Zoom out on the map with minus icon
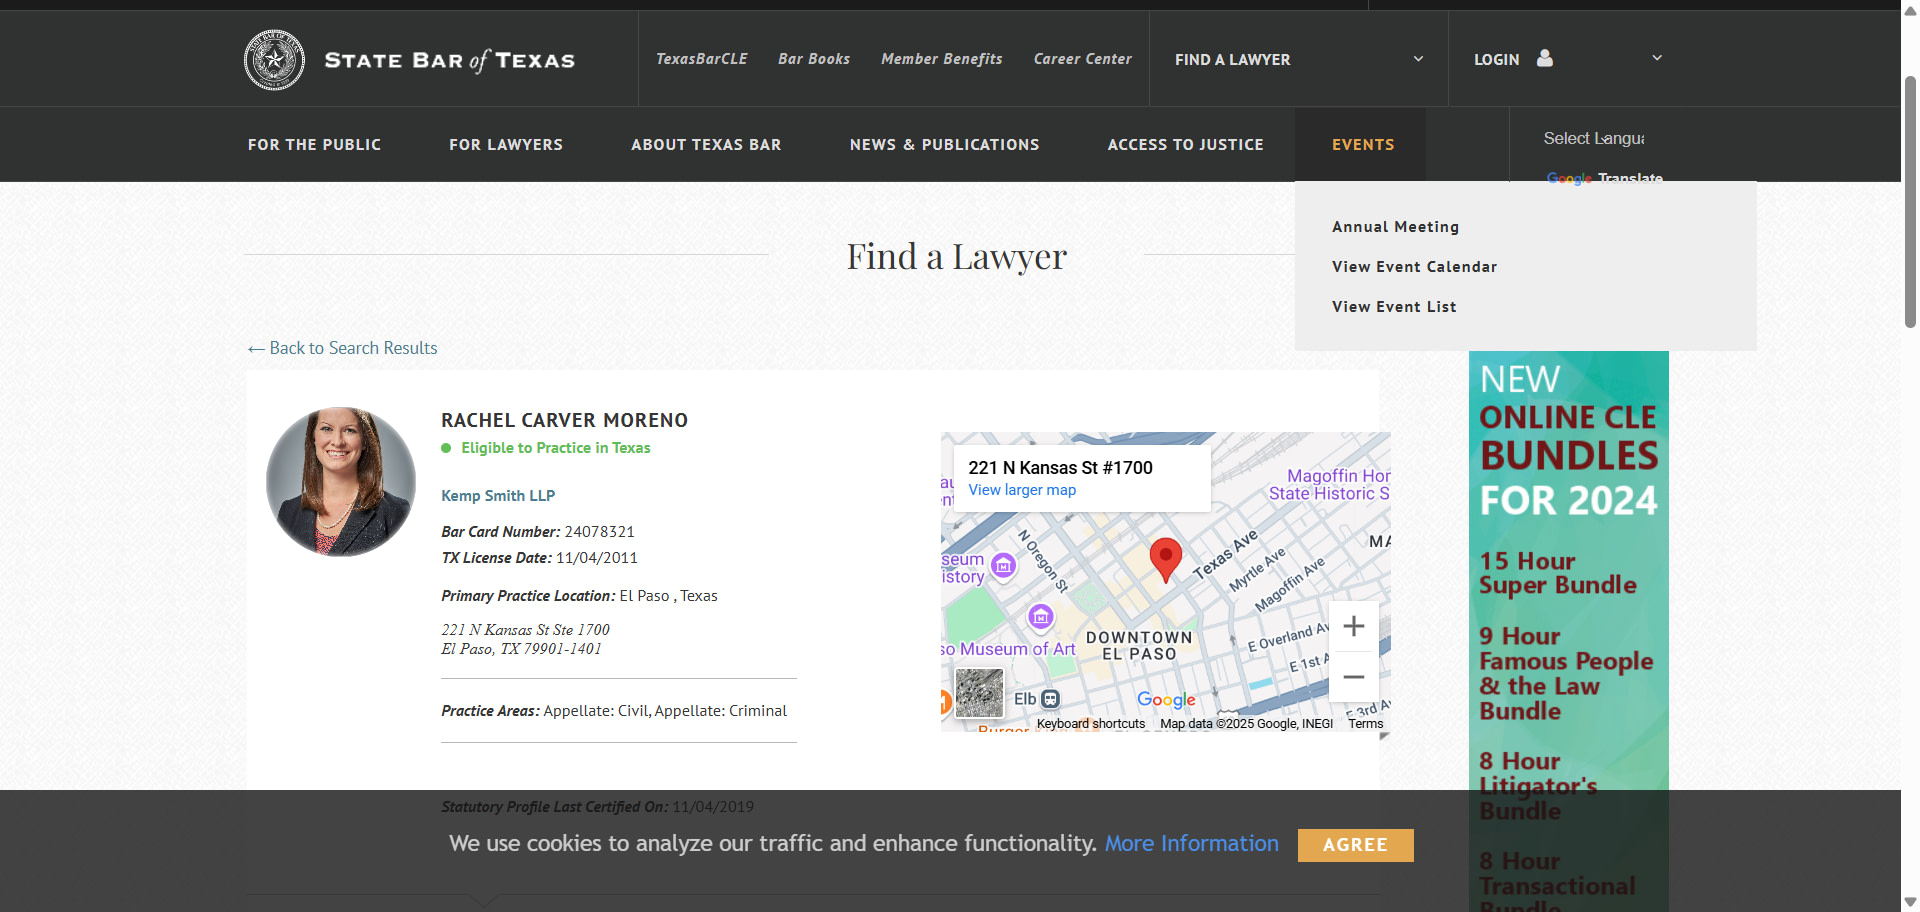This screenshot has height=912, width=1920. (x=1354, y=677)
